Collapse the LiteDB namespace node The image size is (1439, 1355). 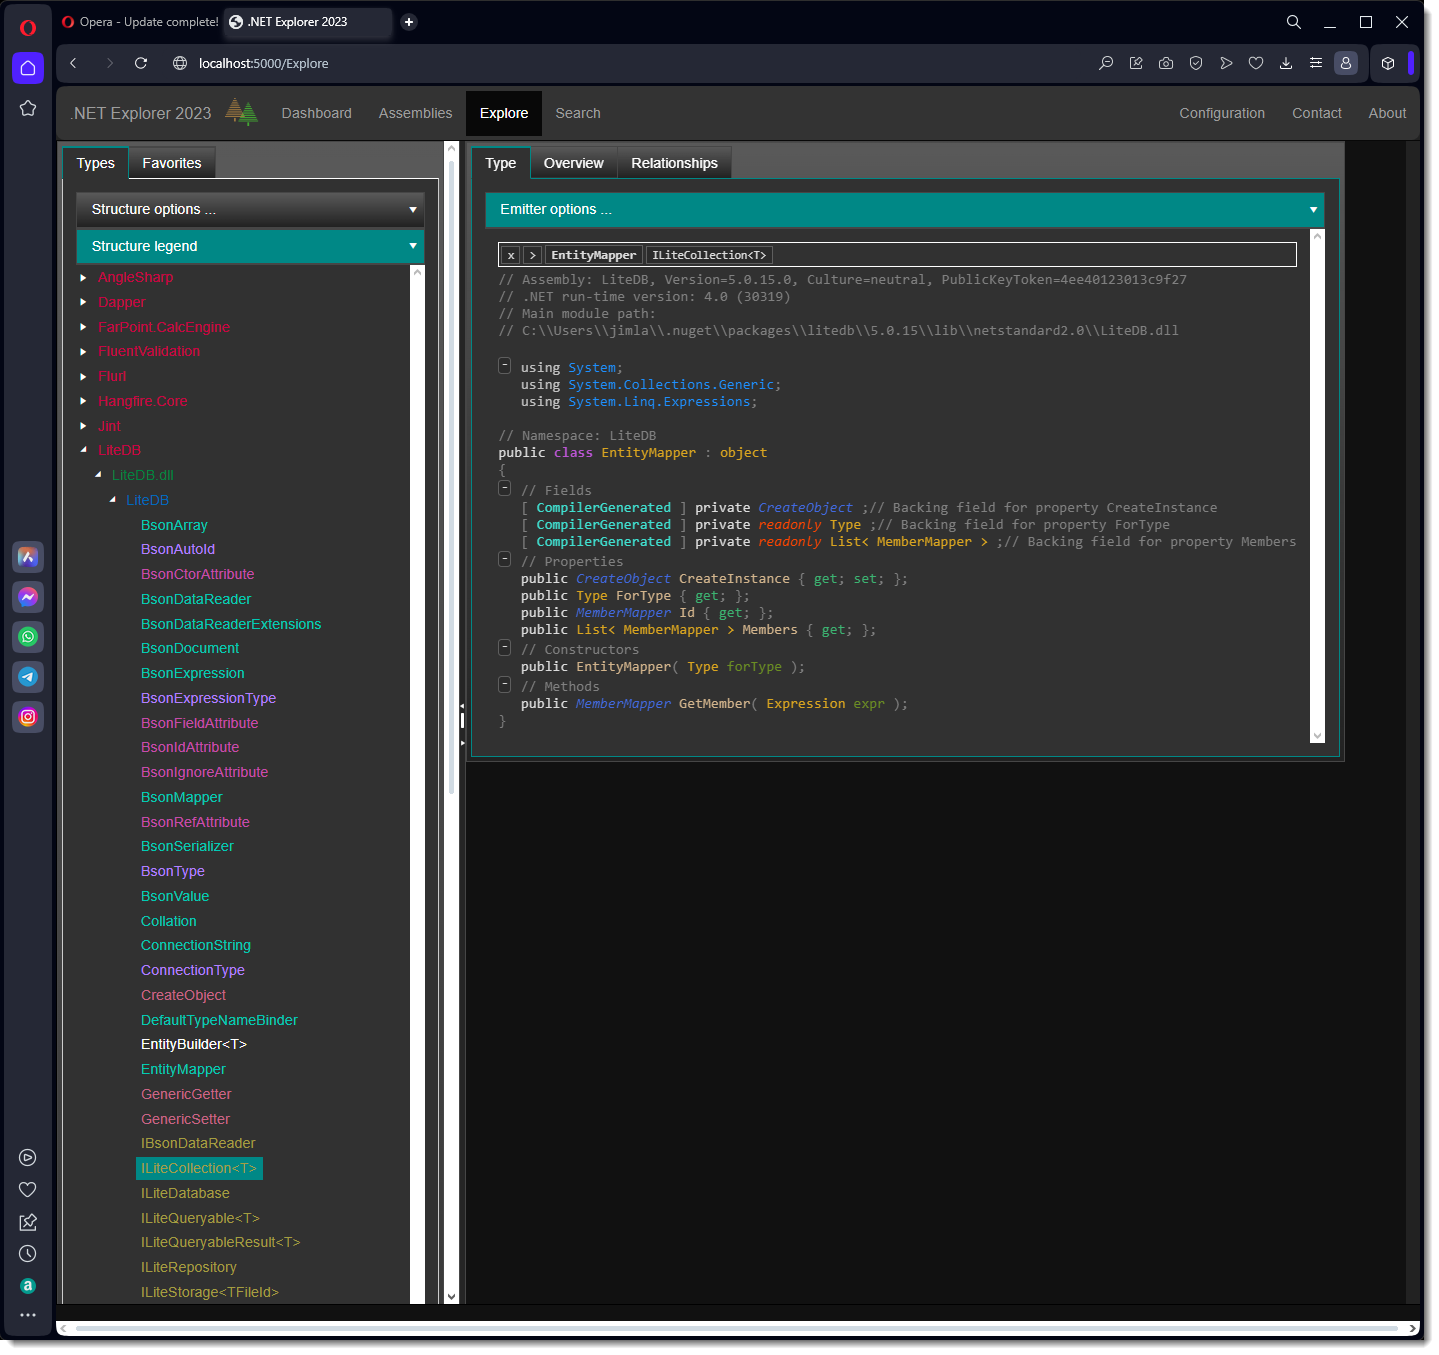tap(112, 501)
